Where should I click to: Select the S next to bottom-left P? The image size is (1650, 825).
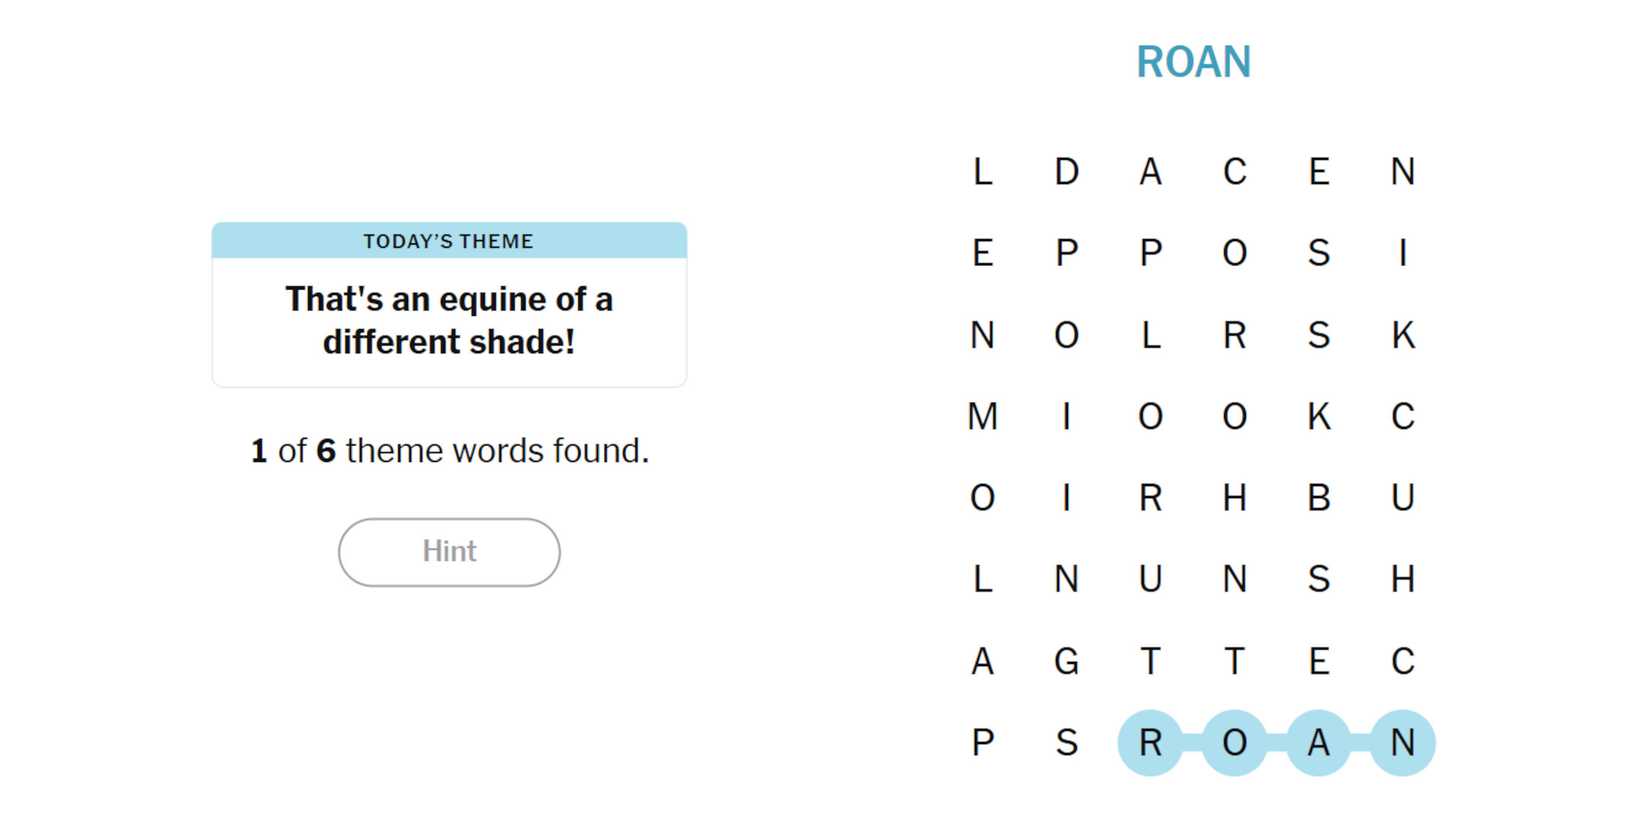click(x=1066, y=743)
